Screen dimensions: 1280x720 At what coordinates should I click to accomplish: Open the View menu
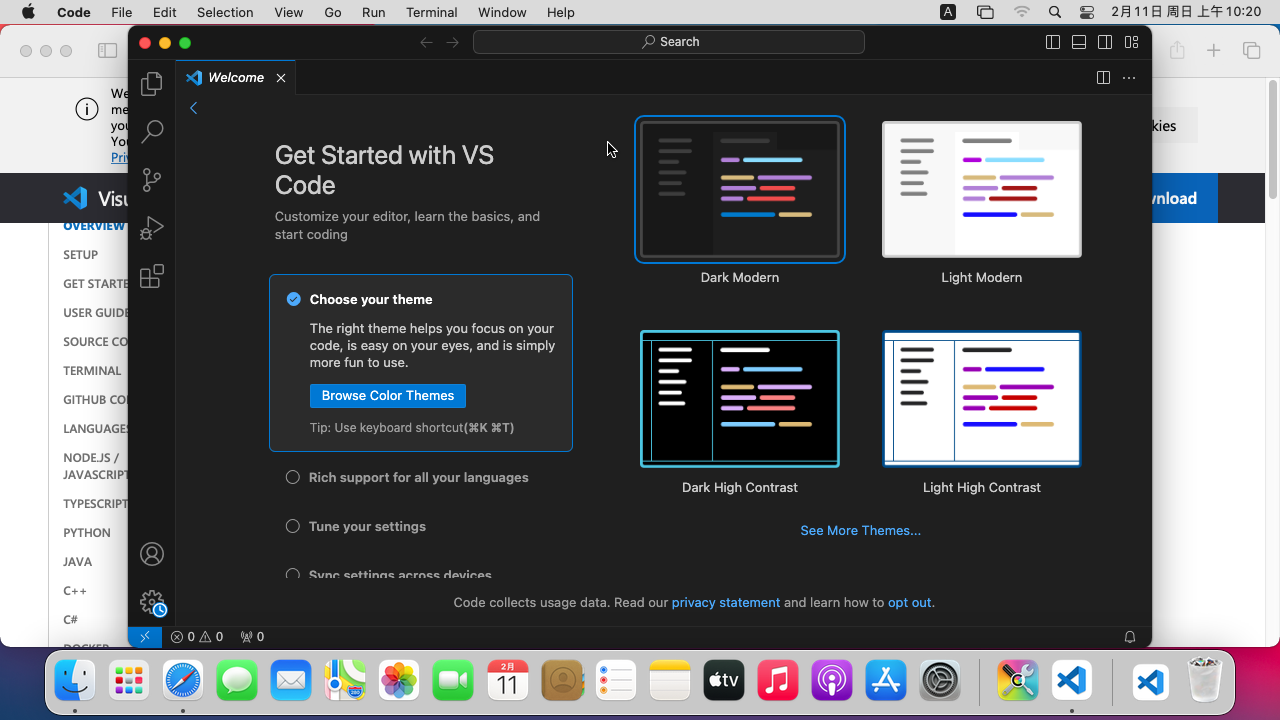[x=289, y=12]
